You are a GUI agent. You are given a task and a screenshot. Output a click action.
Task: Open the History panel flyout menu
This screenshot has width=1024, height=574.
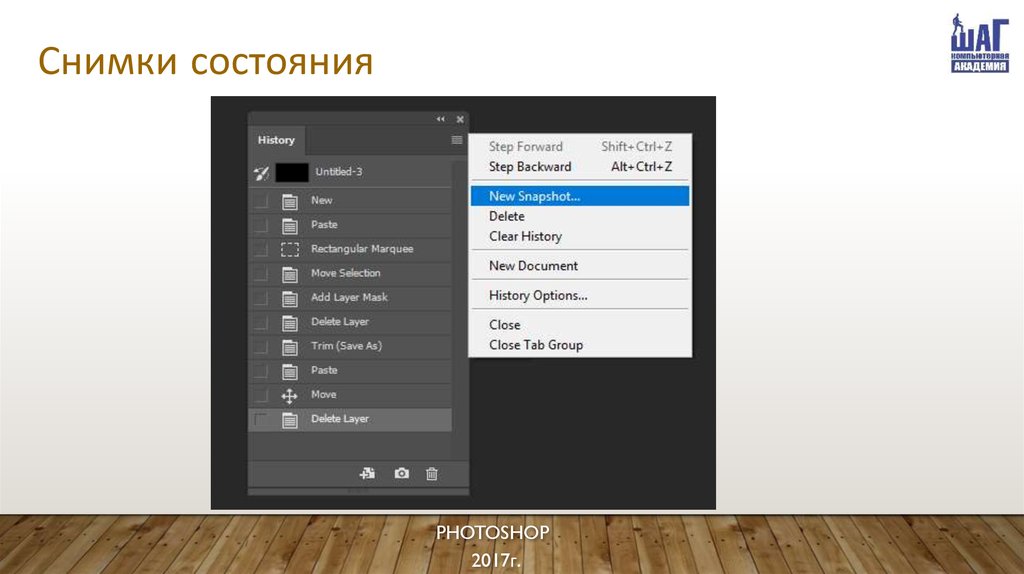click(x=457, y=141)
